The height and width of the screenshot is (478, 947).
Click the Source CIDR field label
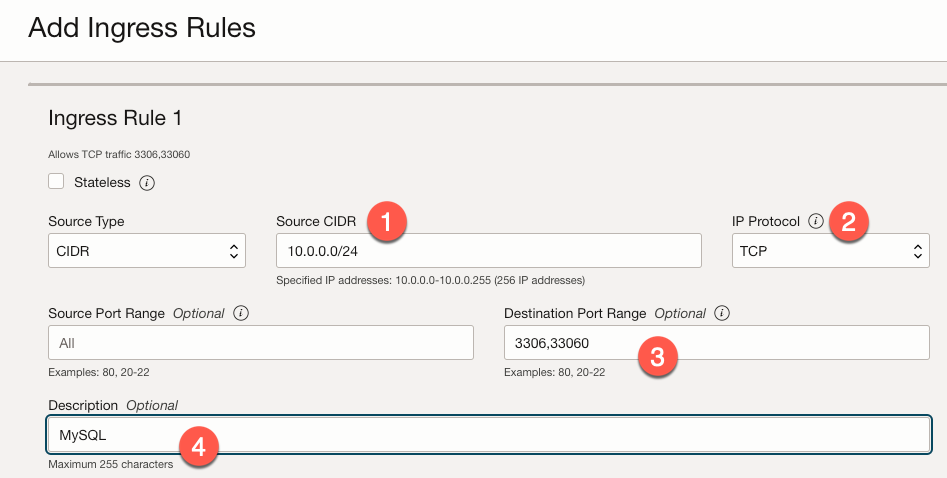coord(314,221)
